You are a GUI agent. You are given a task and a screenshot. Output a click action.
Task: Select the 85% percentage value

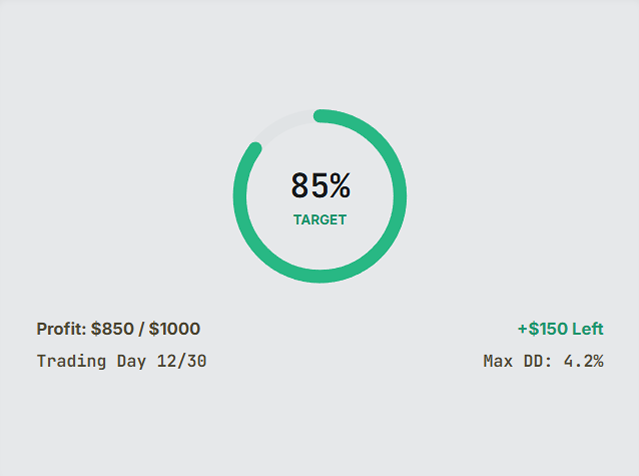tap(320, 185)
